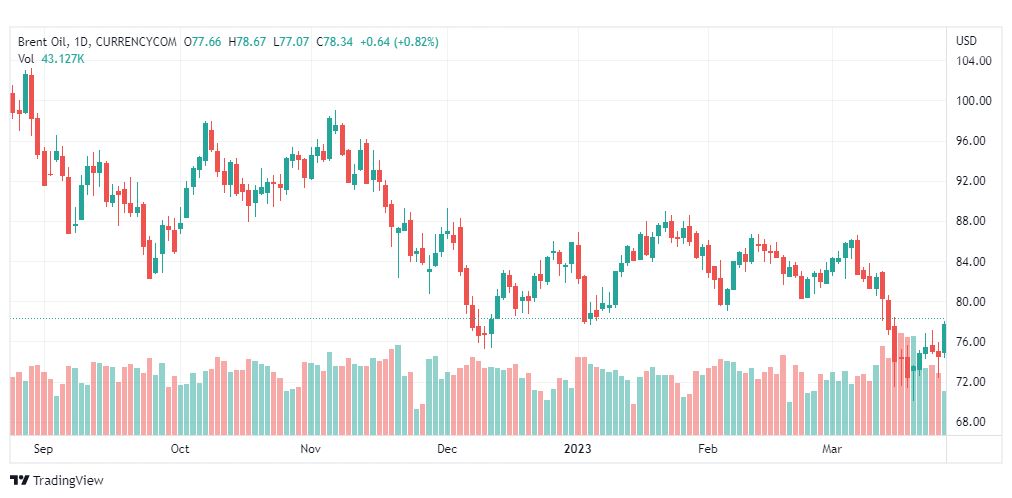Select the USD currency label
Screen dimensions: 1012x498
pyautogui.click(x=966, y=42)
